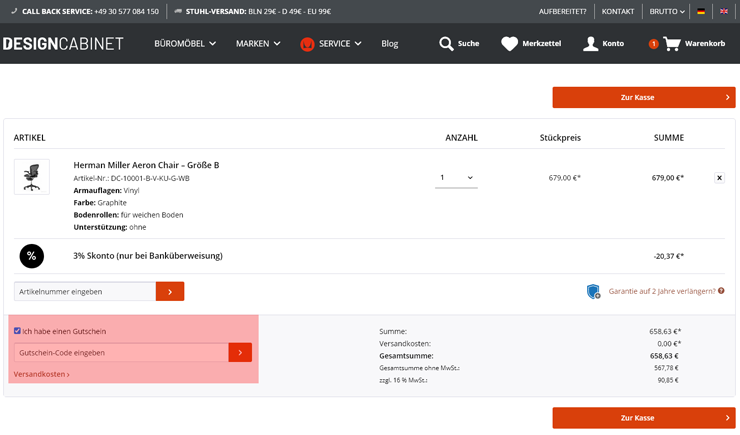Screen dimensions: 740x435
Task: Click Stuhl-Versand shipping info text
Action: pos(258,11)
